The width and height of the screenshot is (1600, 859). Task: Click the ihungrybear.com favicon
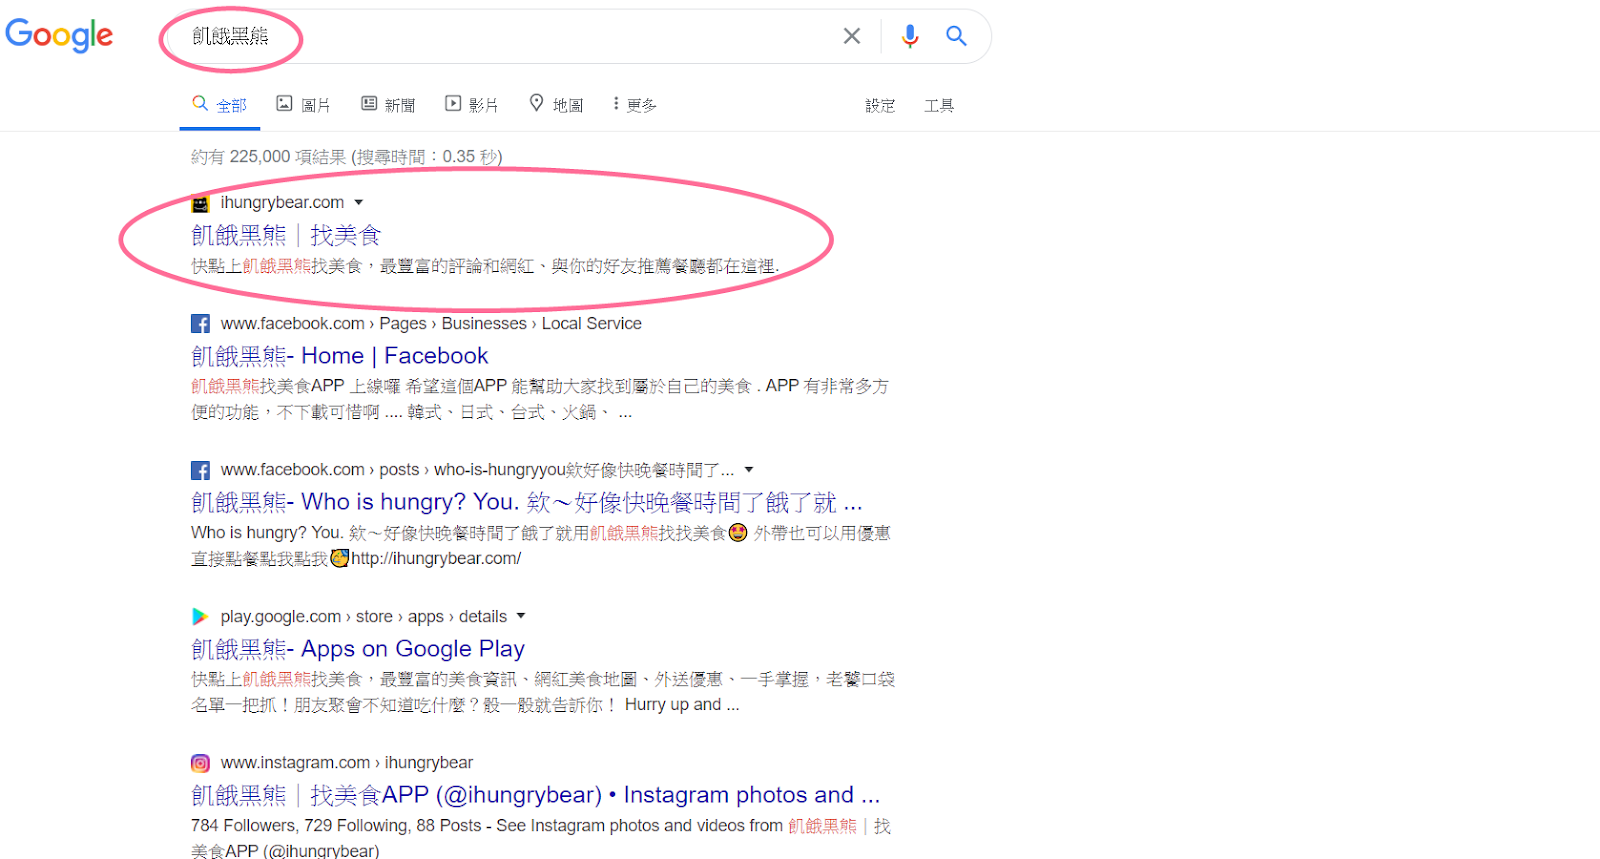click(200, 203)
